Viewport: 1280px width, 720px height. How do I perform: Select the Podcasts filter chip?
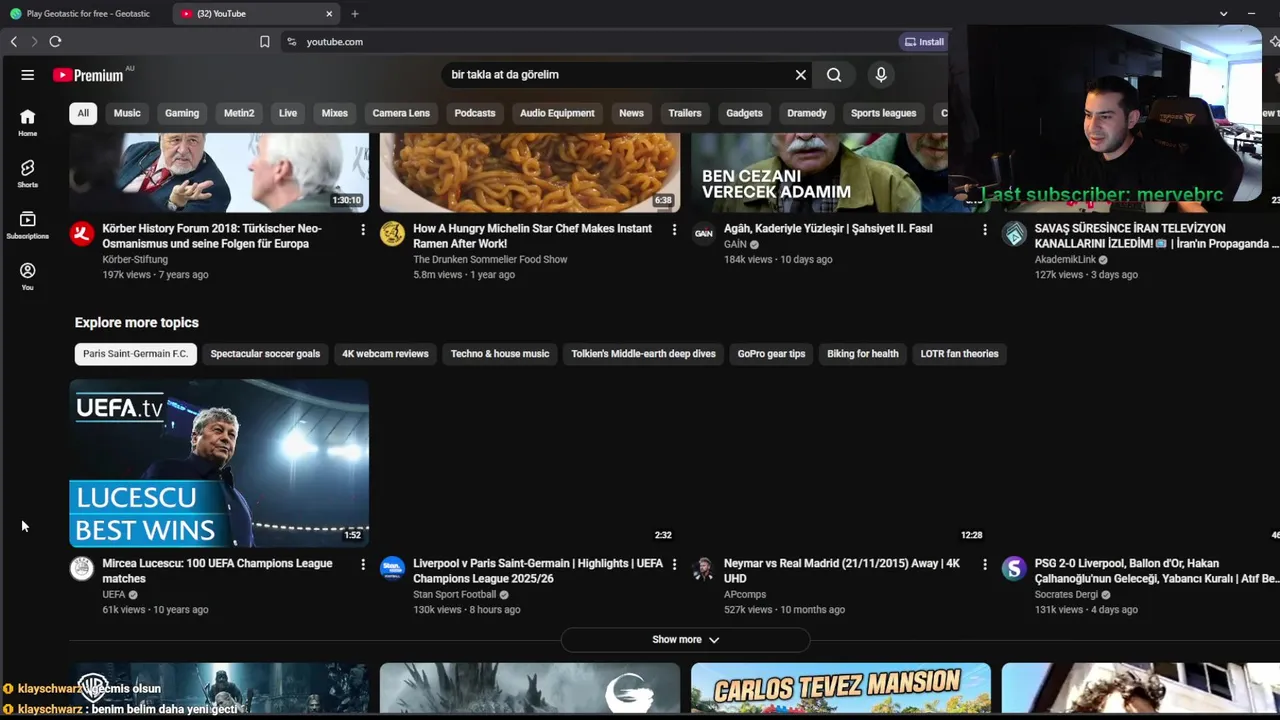pyautogui.click(x=475, y=113)
